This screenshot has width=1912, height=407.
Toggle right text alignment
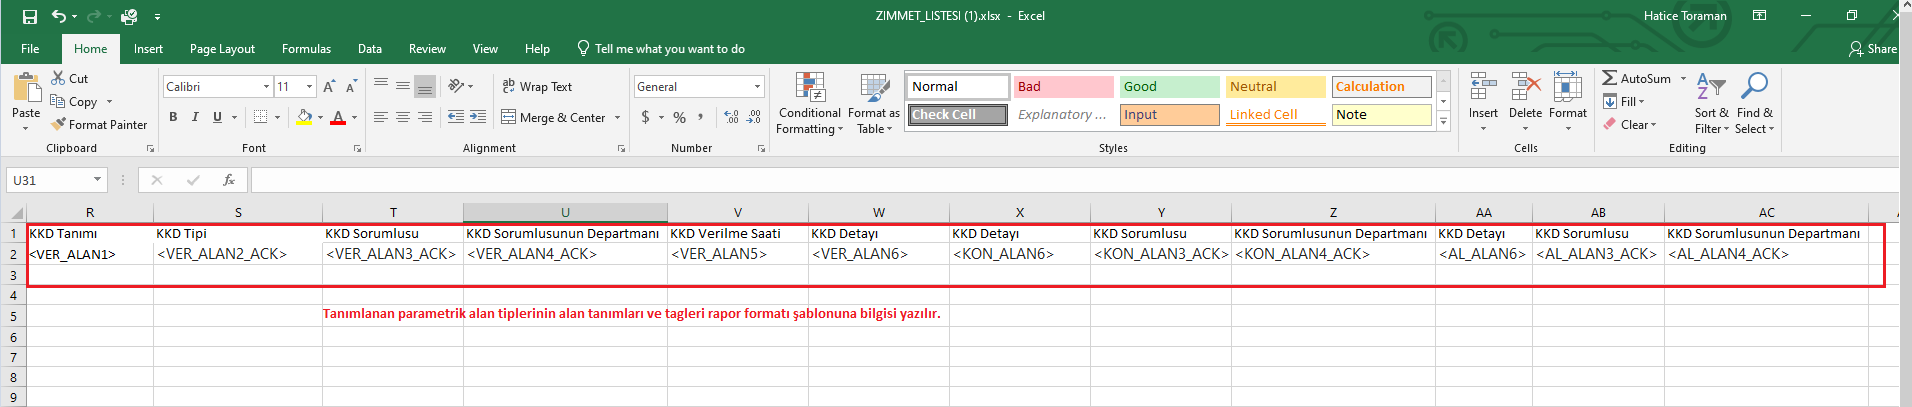click(425, 117)
